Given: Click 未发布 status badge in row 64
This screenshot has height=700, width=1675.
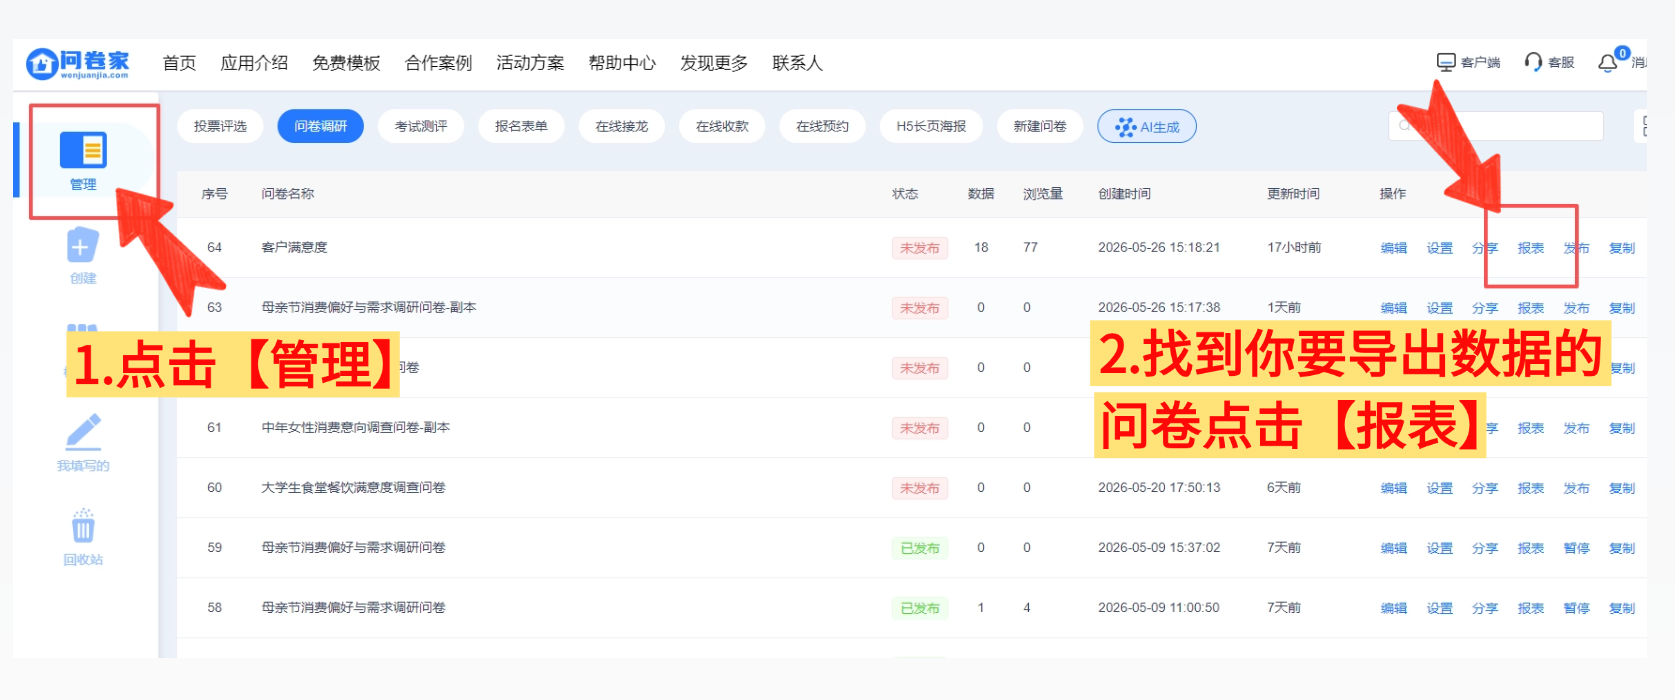Looking at the screenshot, I should tap(920, 248).
